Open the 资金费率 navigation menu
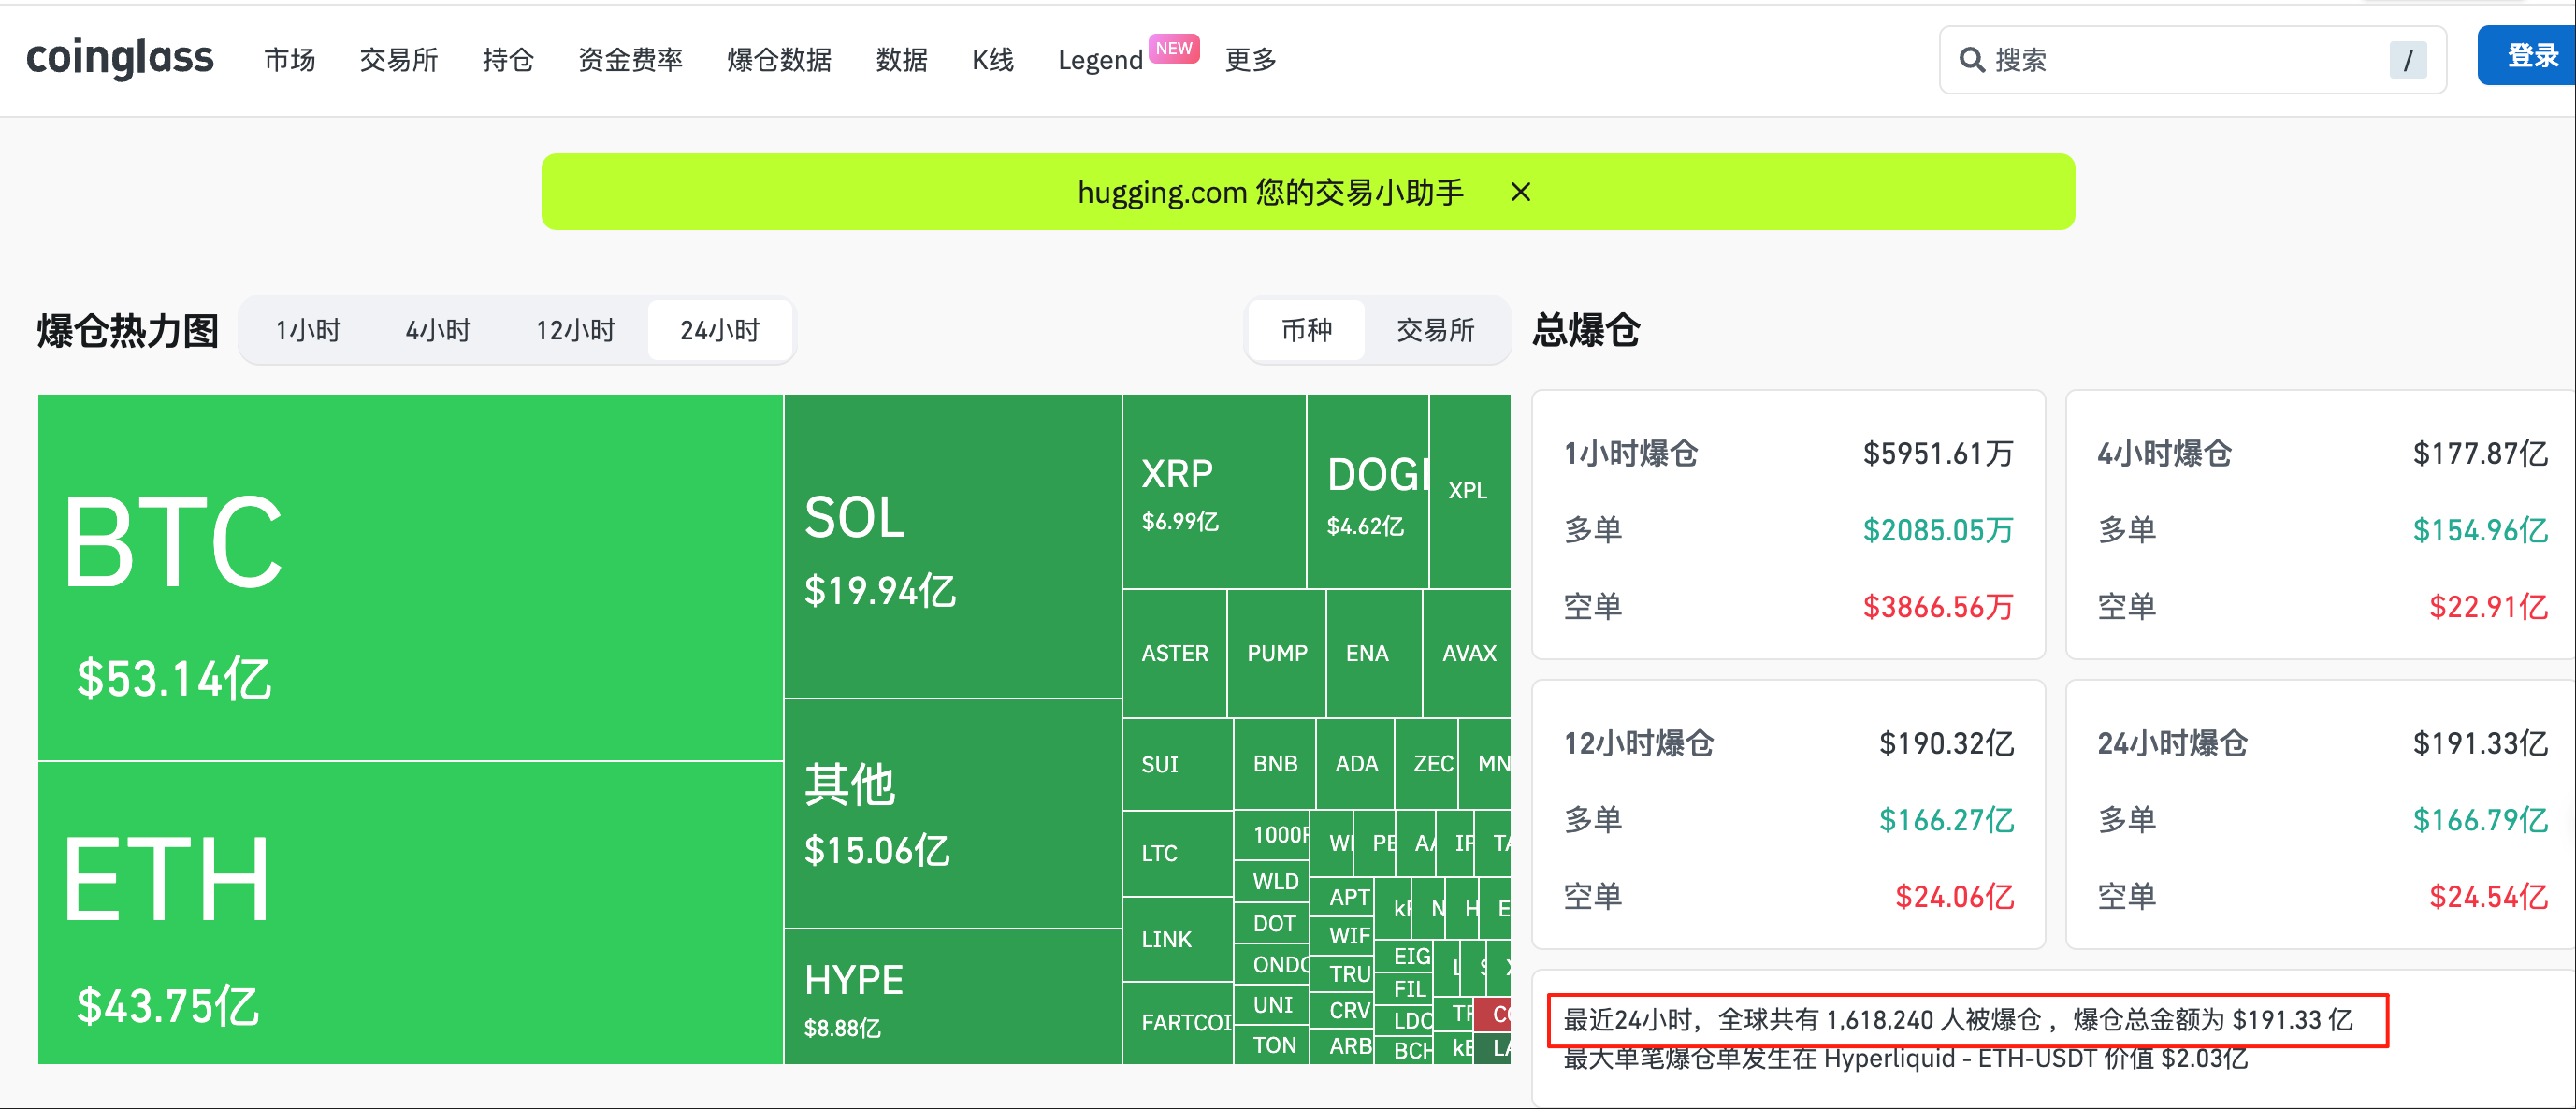Screen dimensions: 2576x1109 [x=630, y=60]
